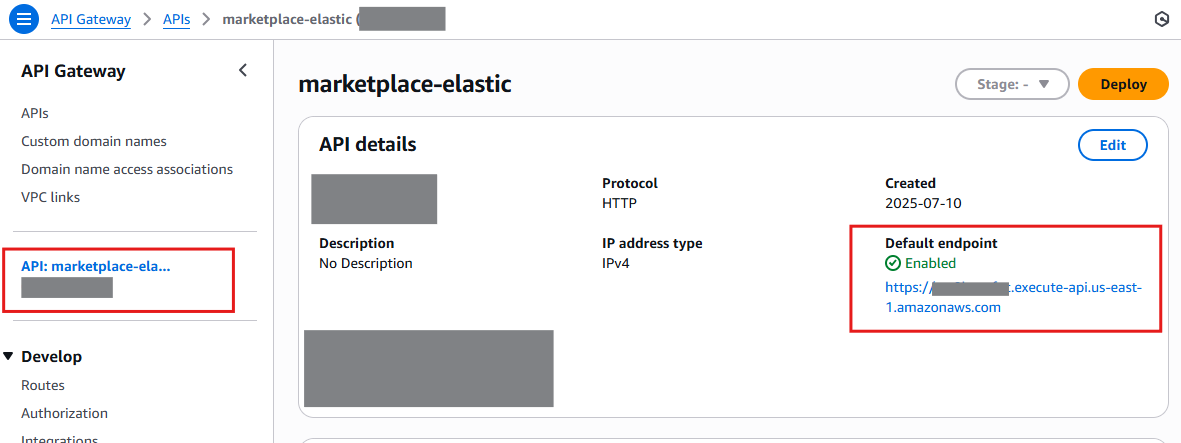This screenshot has width=1181, height=443.
Task: Select VPC links in sidebar
Action: click(x=51, y=198)
